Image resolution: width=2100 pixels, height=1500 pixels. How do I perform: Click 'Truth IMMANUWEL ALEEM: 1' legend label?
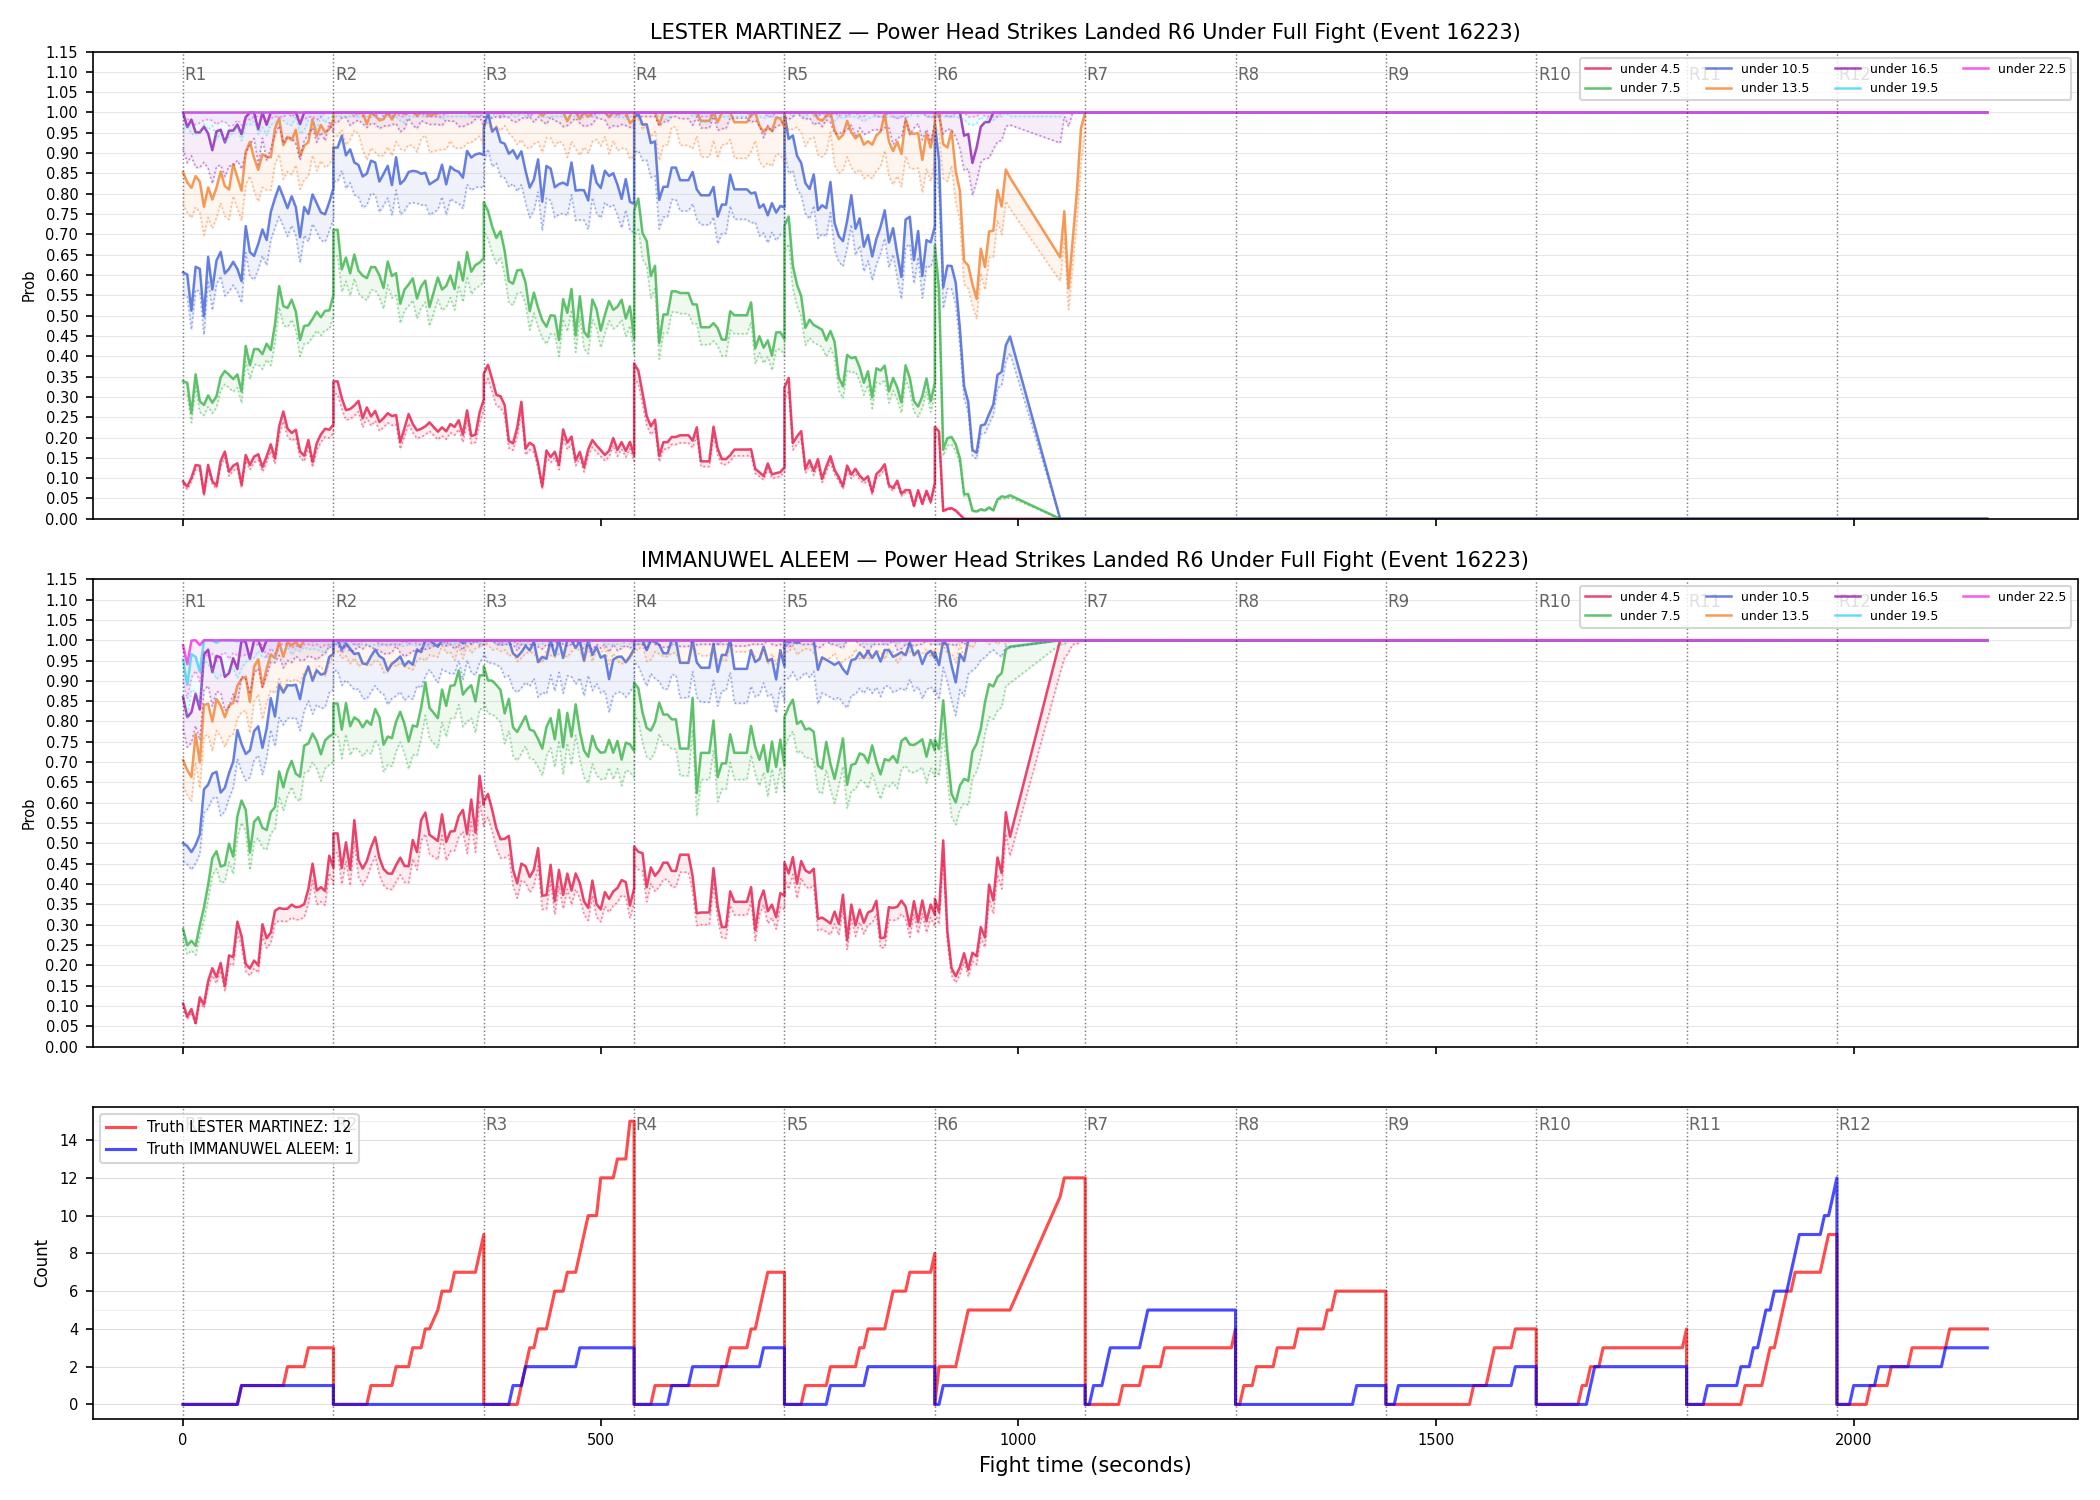(x=250, y=1149)
